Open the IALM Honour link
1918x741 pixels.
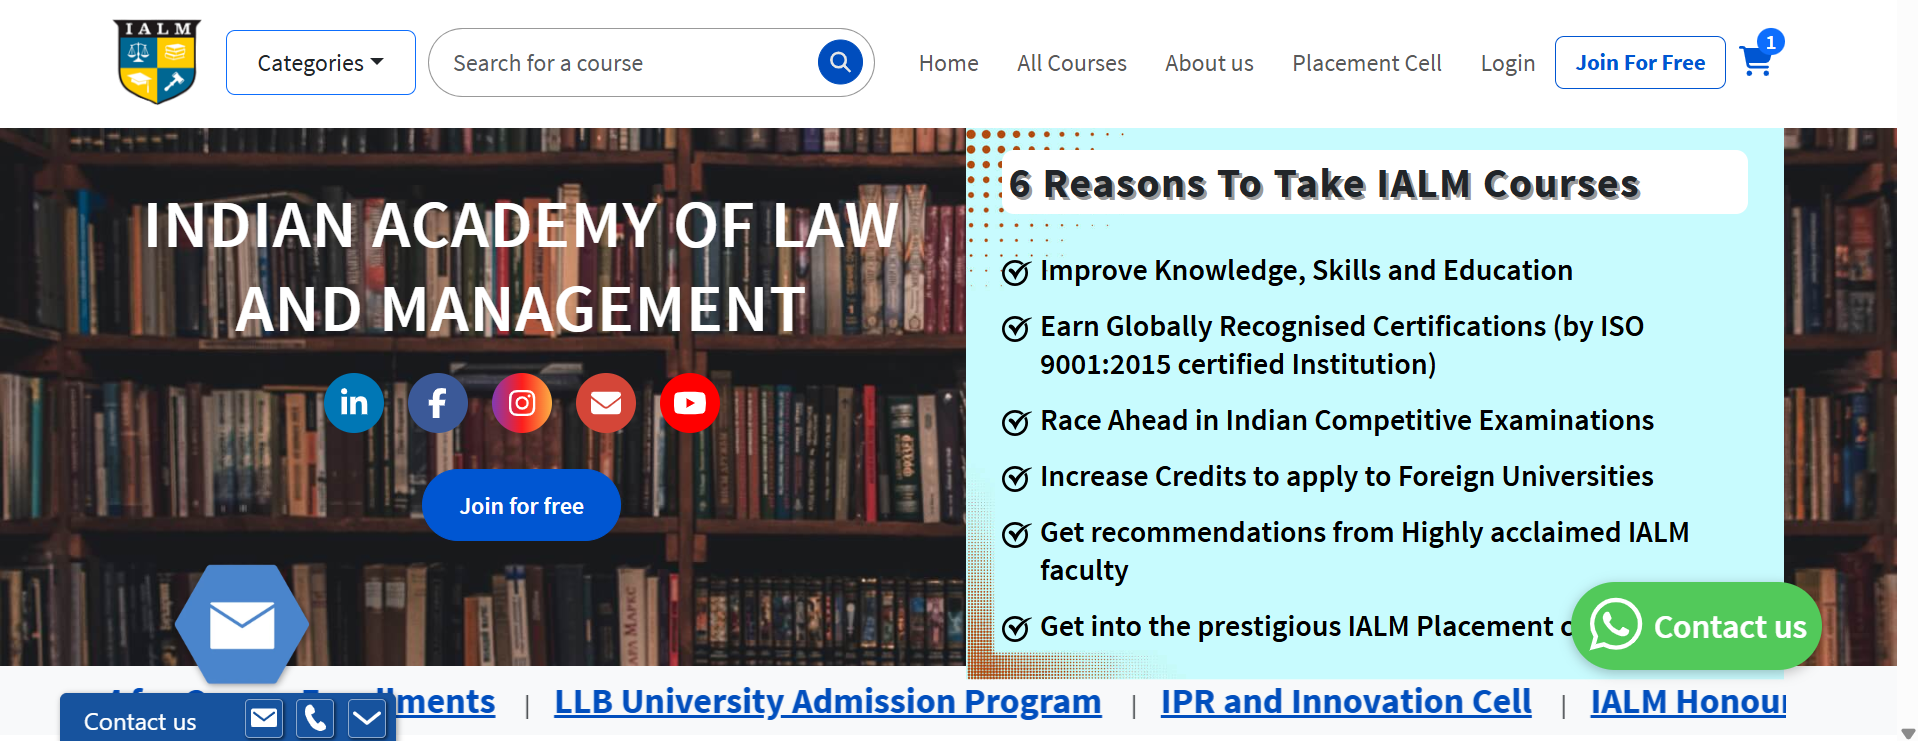click(1688, 702)
